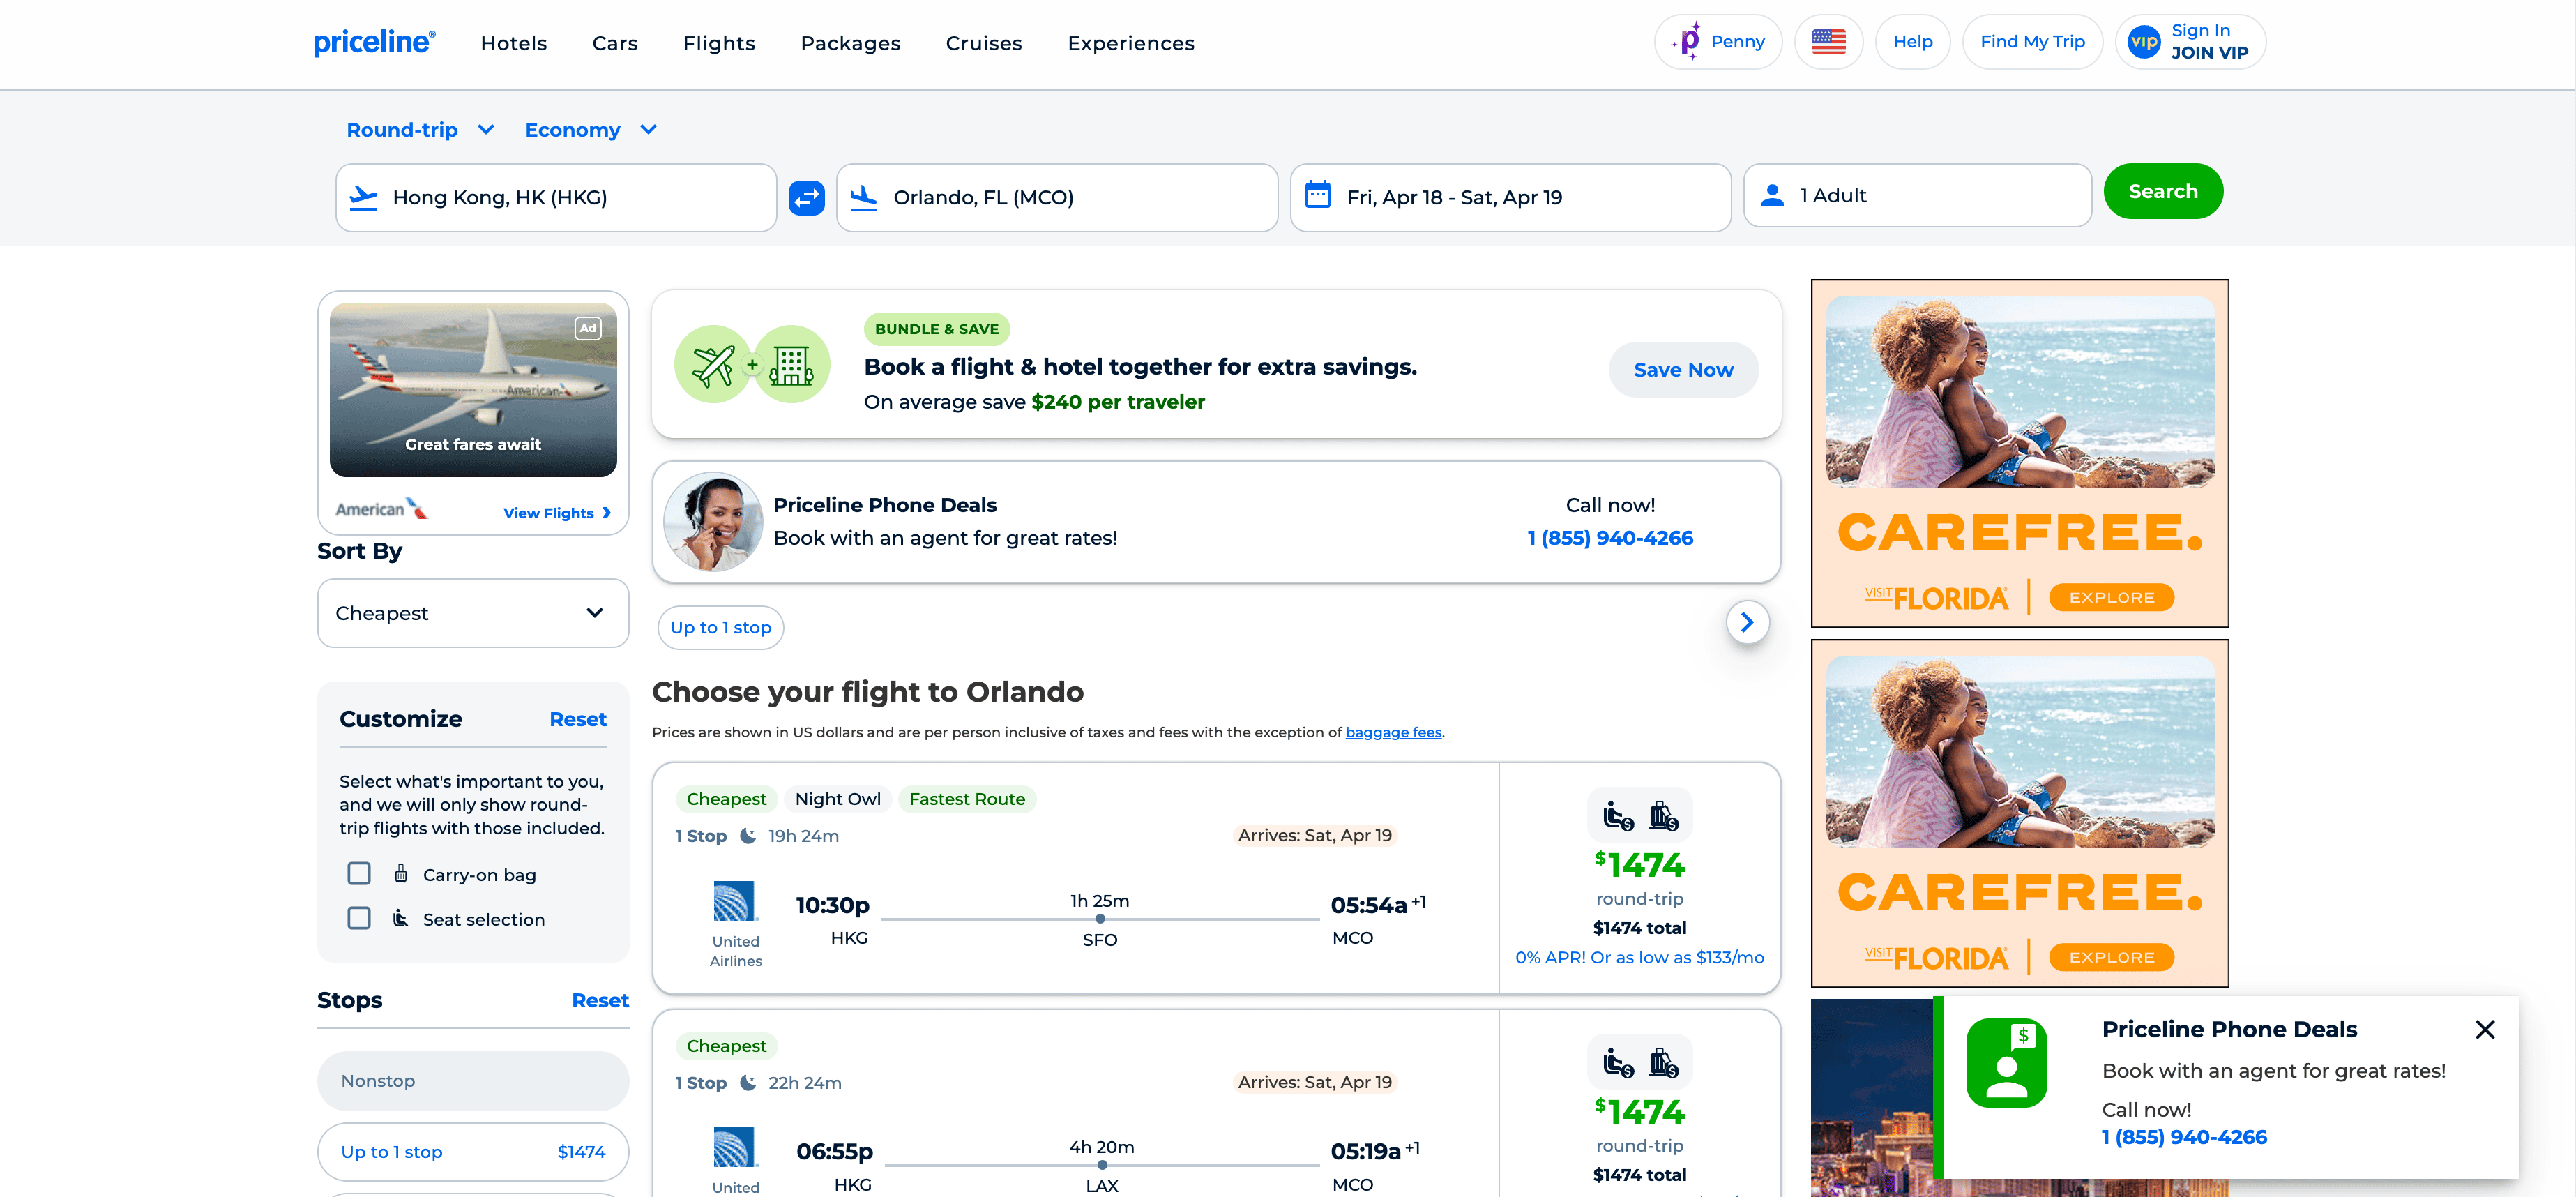This screenshot has width=2576, height=1197.
Task: Open the Cheapest sort dropdown
Action: click(x=473, y=613)
